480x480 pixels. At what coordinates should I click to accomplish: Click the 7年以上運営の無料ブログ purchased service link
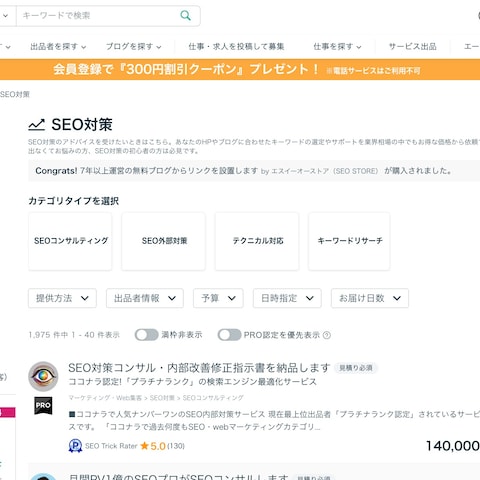click(x=169, y=171)
